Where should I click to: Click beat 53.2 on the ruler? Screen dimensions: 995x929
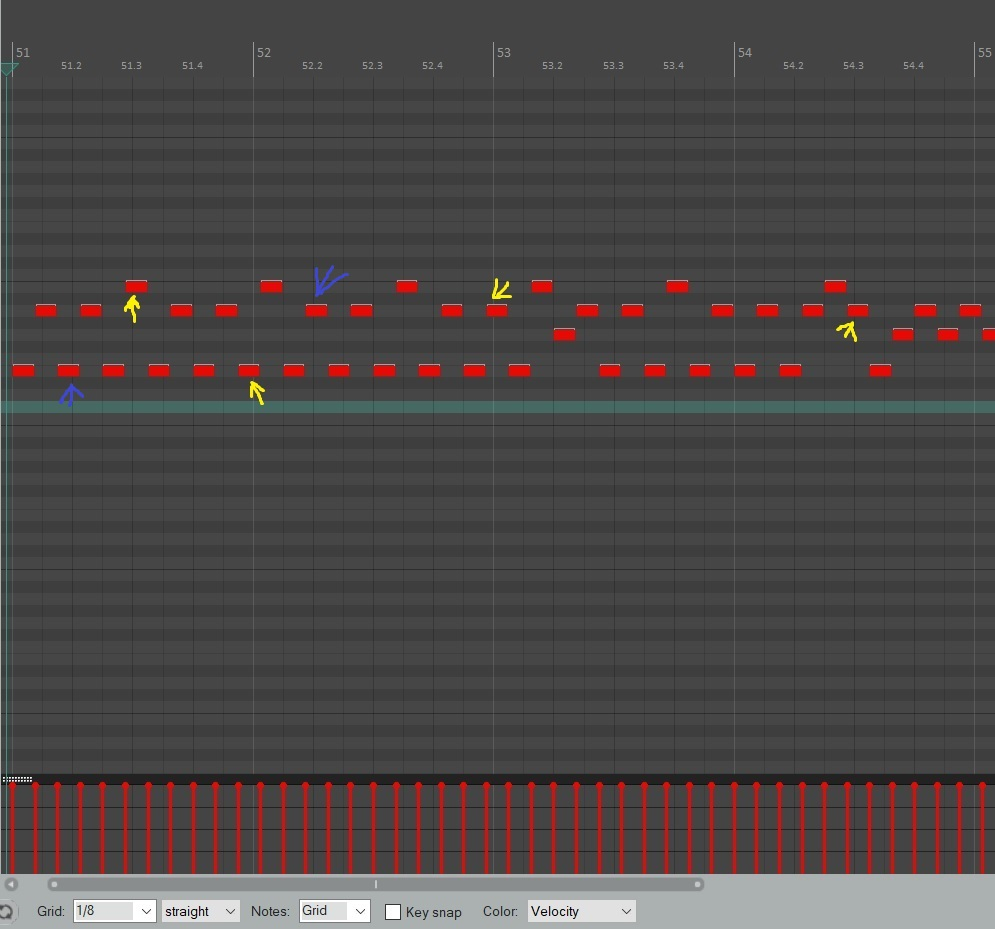click(x=552, y=66)
